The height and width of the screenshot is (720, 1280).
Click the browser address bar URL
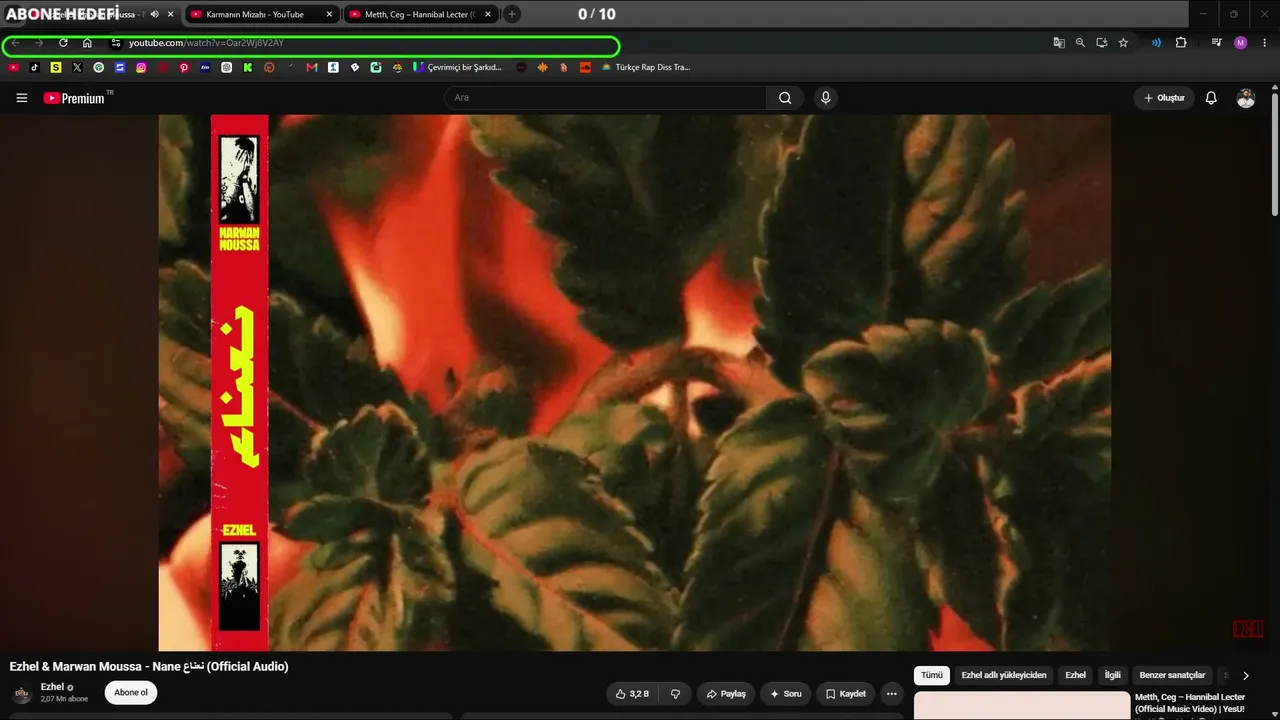206,43
